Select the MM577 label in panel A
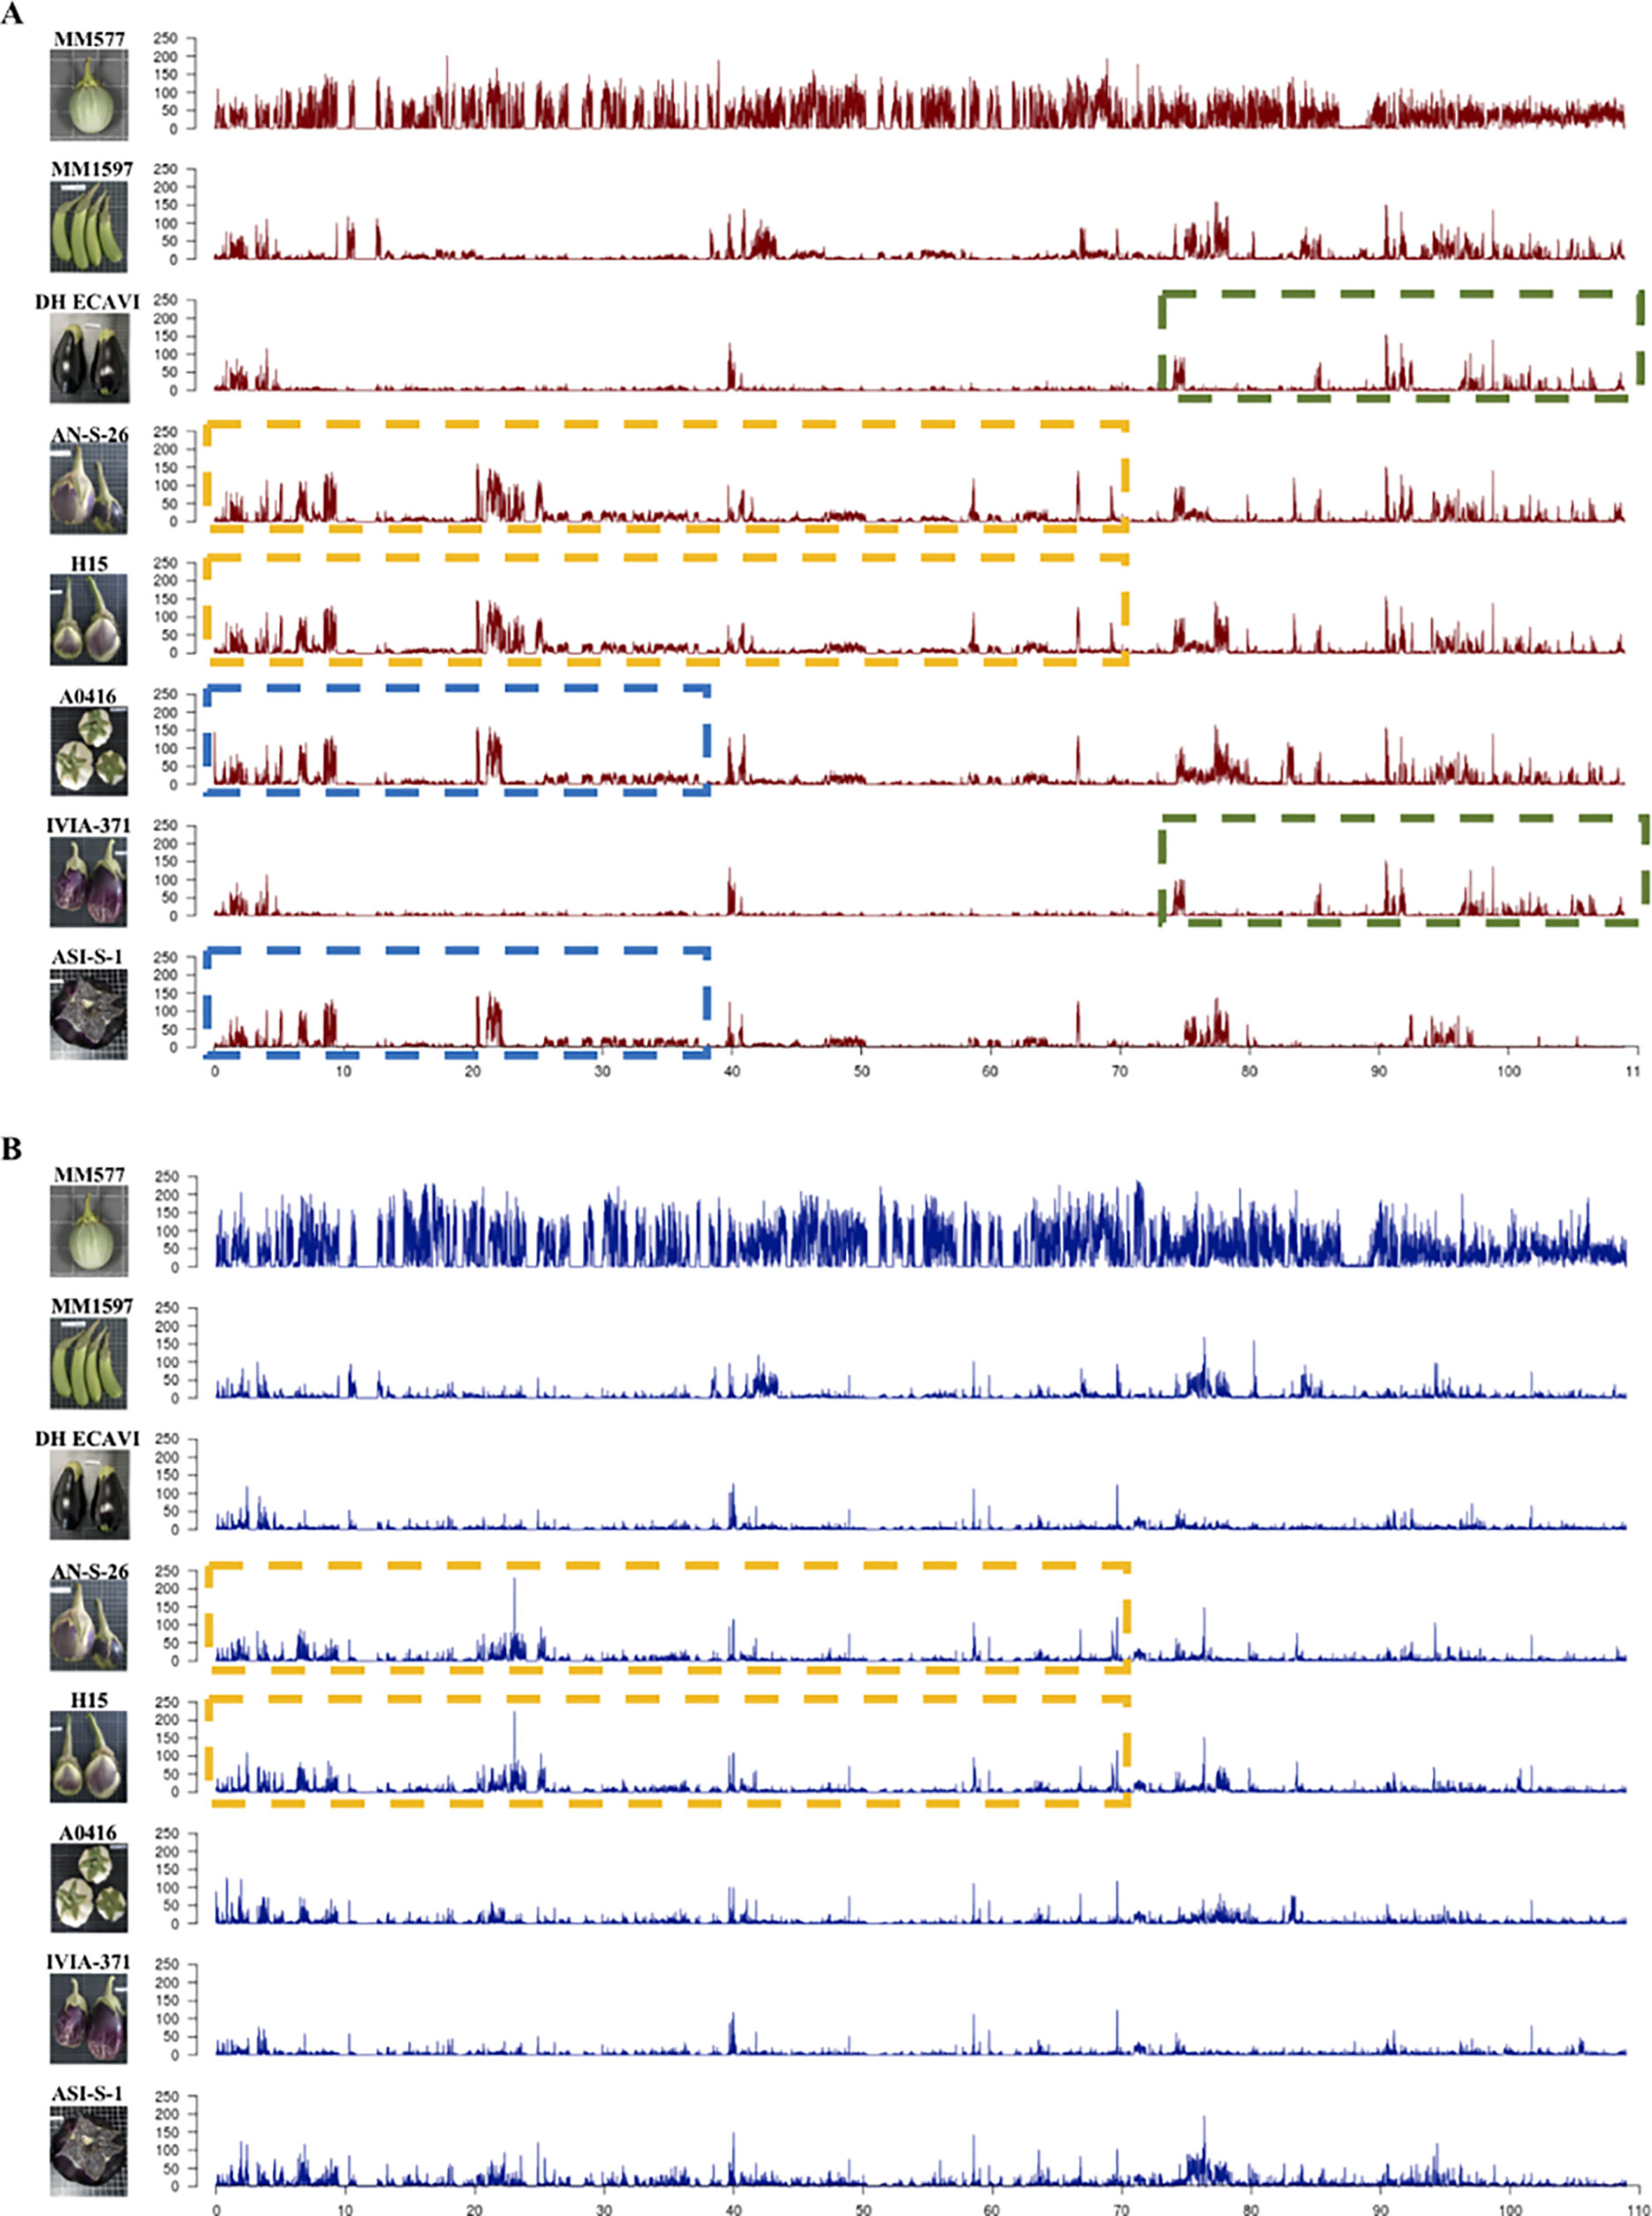1652x2216 pixels. 90,40
